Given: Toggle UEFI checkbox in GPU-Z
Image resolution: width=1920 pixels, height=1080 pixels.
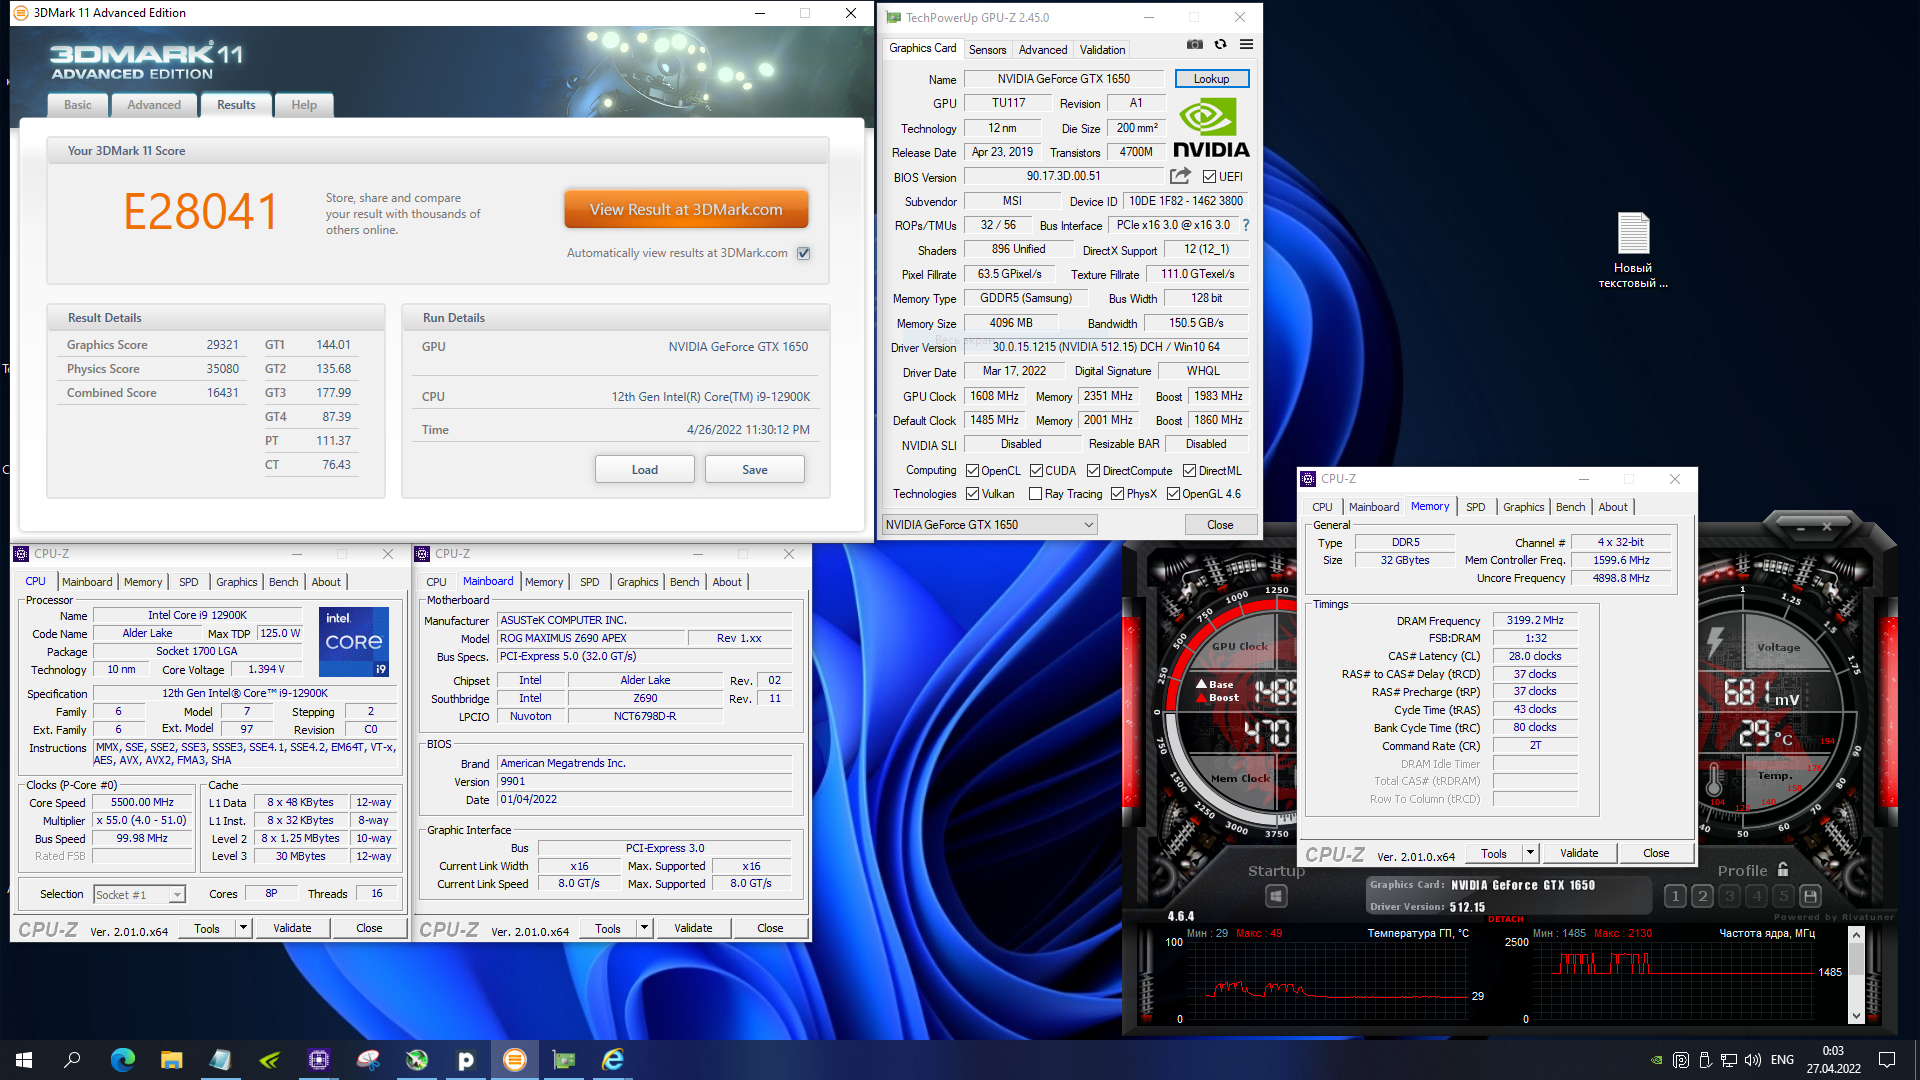Looking at the screenshot, I should coord(1209,177).
